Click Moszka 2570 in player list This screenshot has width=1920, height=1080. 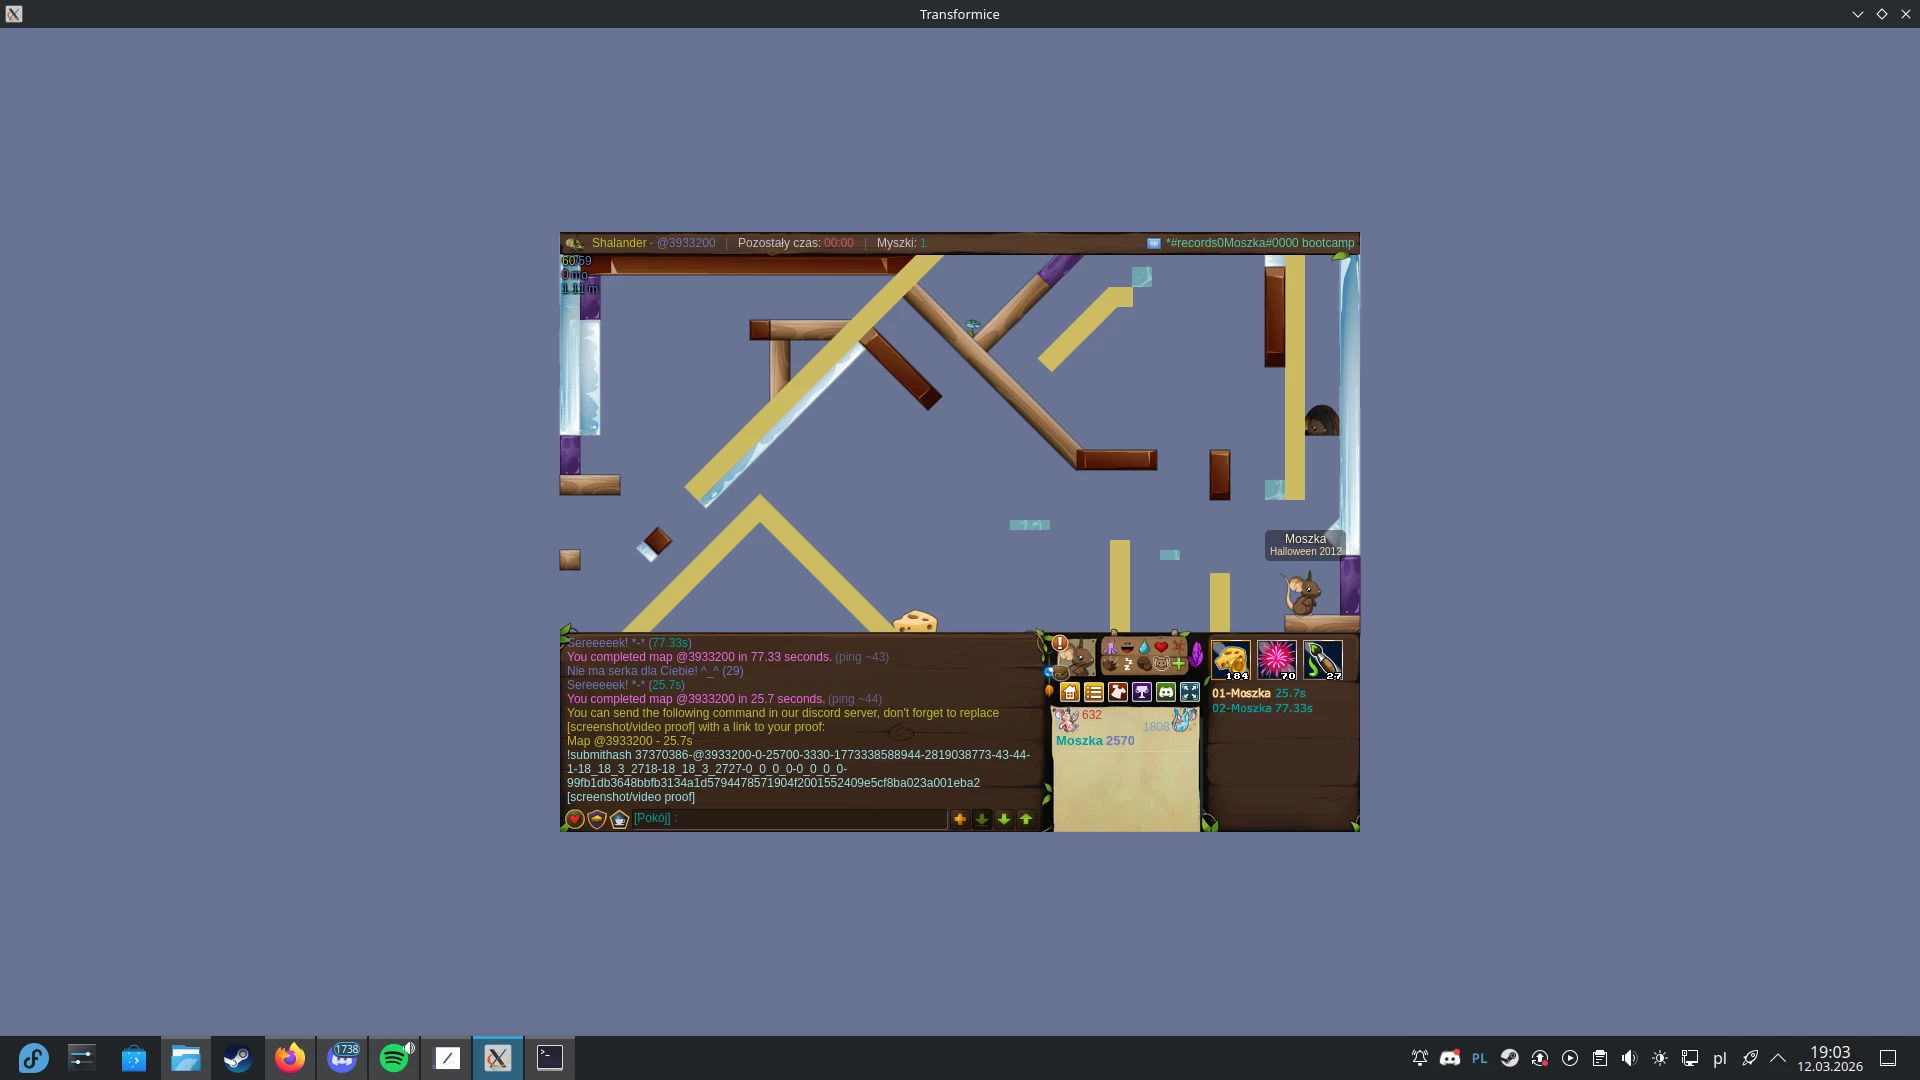pyautogui.click(x=1095, y=741)
